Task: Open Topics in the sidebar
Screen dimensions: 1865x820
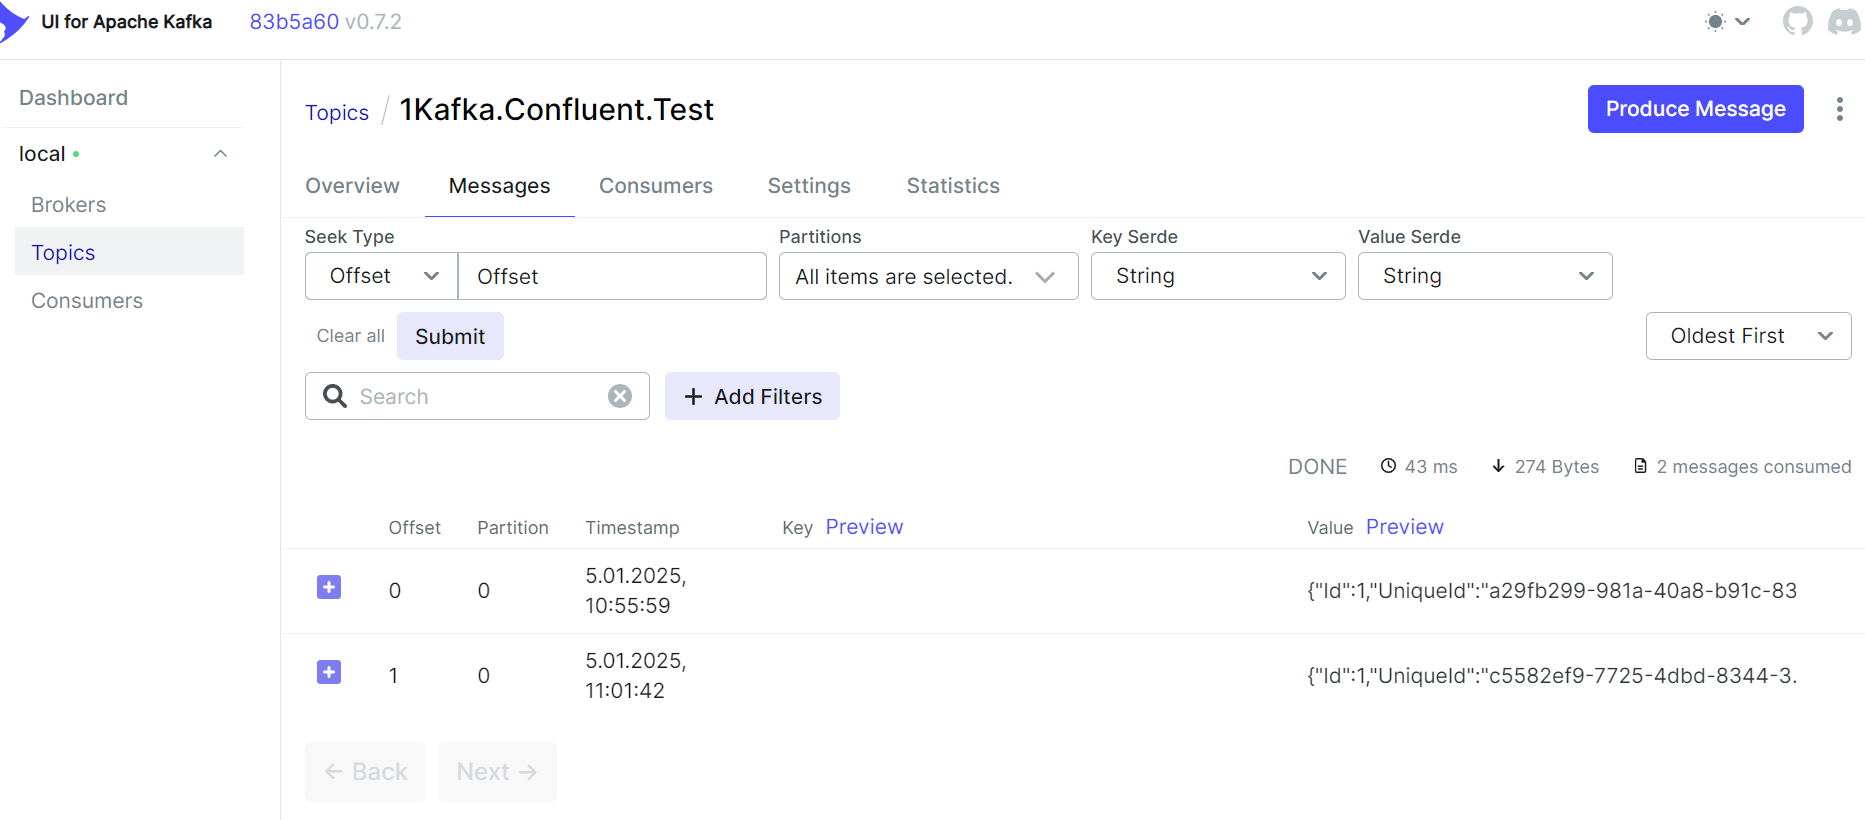Action: (129, 252)
